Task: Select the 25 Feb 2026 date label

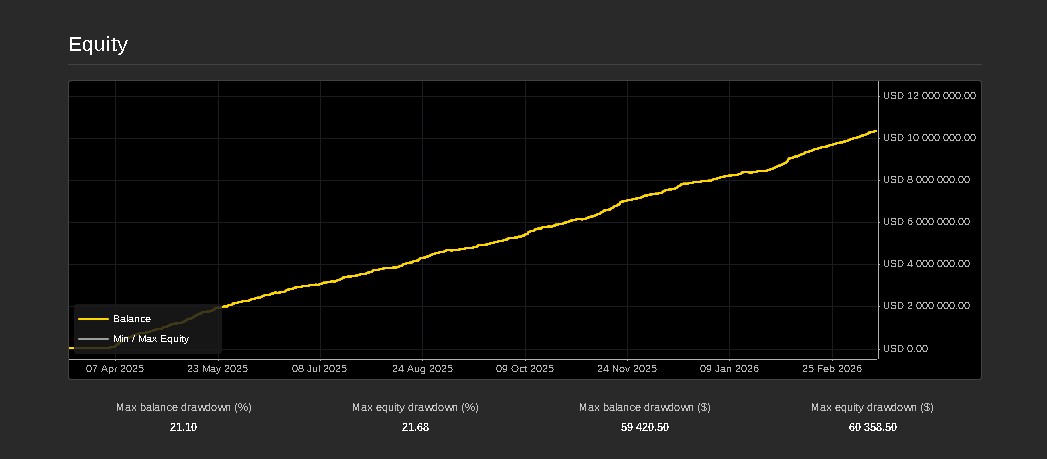Action: point(832,369)
